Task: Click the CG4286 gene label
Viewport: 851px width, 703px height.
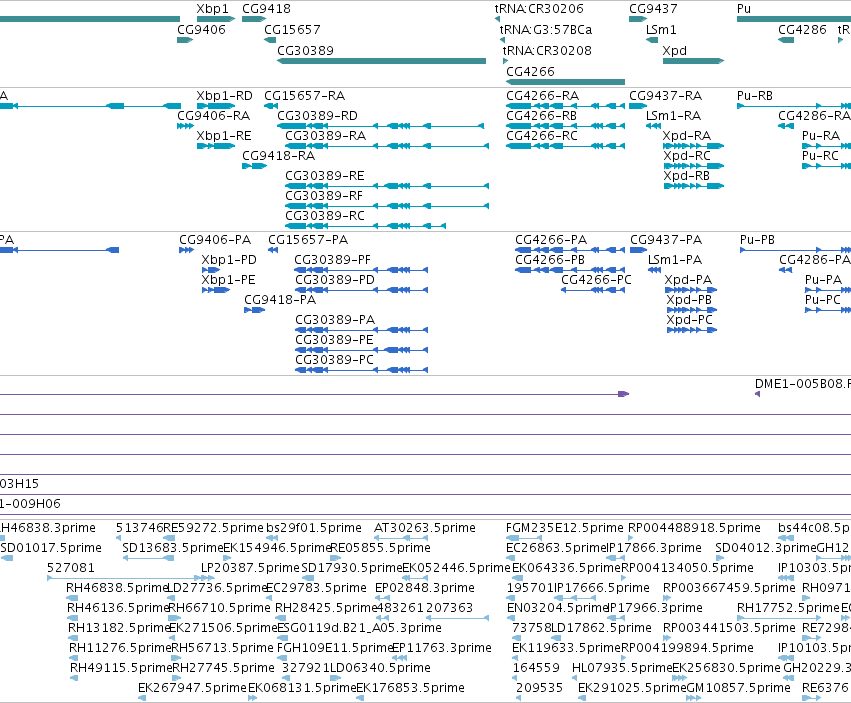Action: pyautogui.click(x=802, y=30)
